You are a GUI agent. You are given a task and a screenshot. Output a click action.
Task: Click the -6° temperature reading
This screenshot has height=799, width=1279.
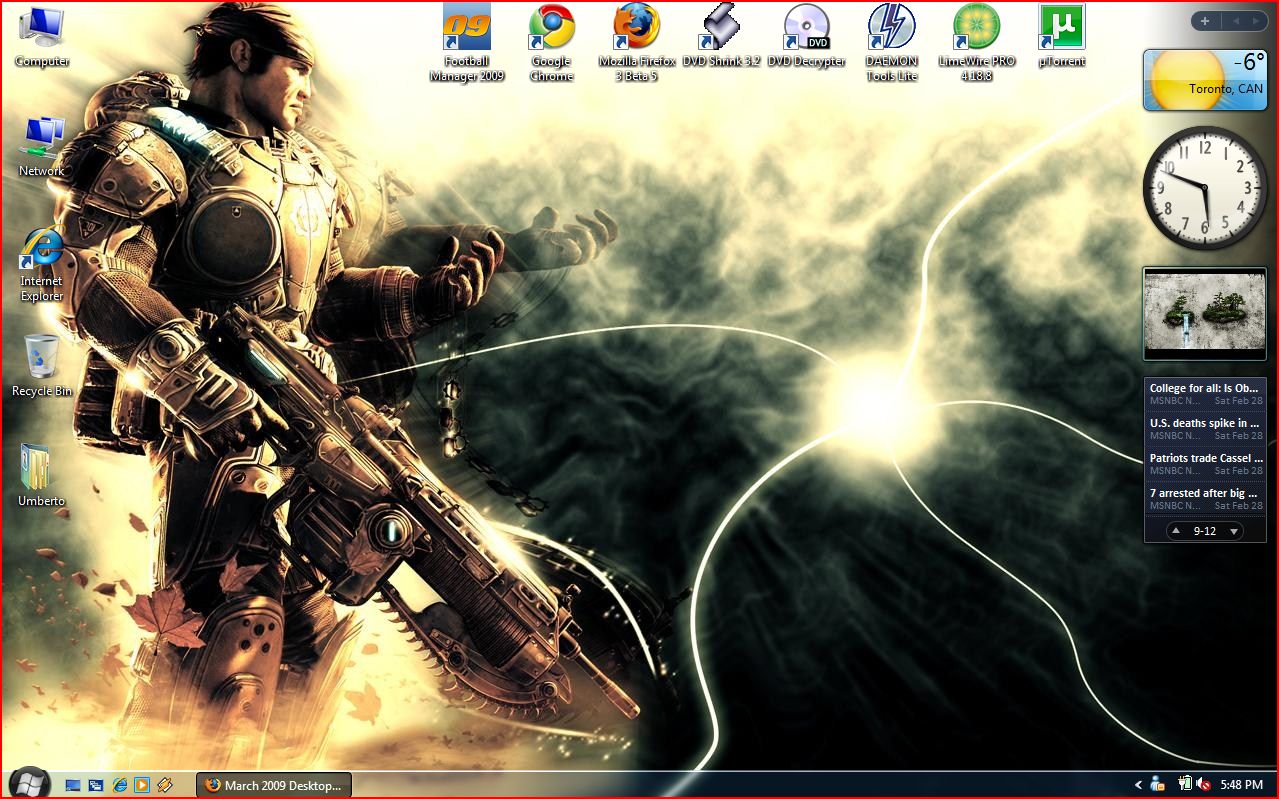1249,62
